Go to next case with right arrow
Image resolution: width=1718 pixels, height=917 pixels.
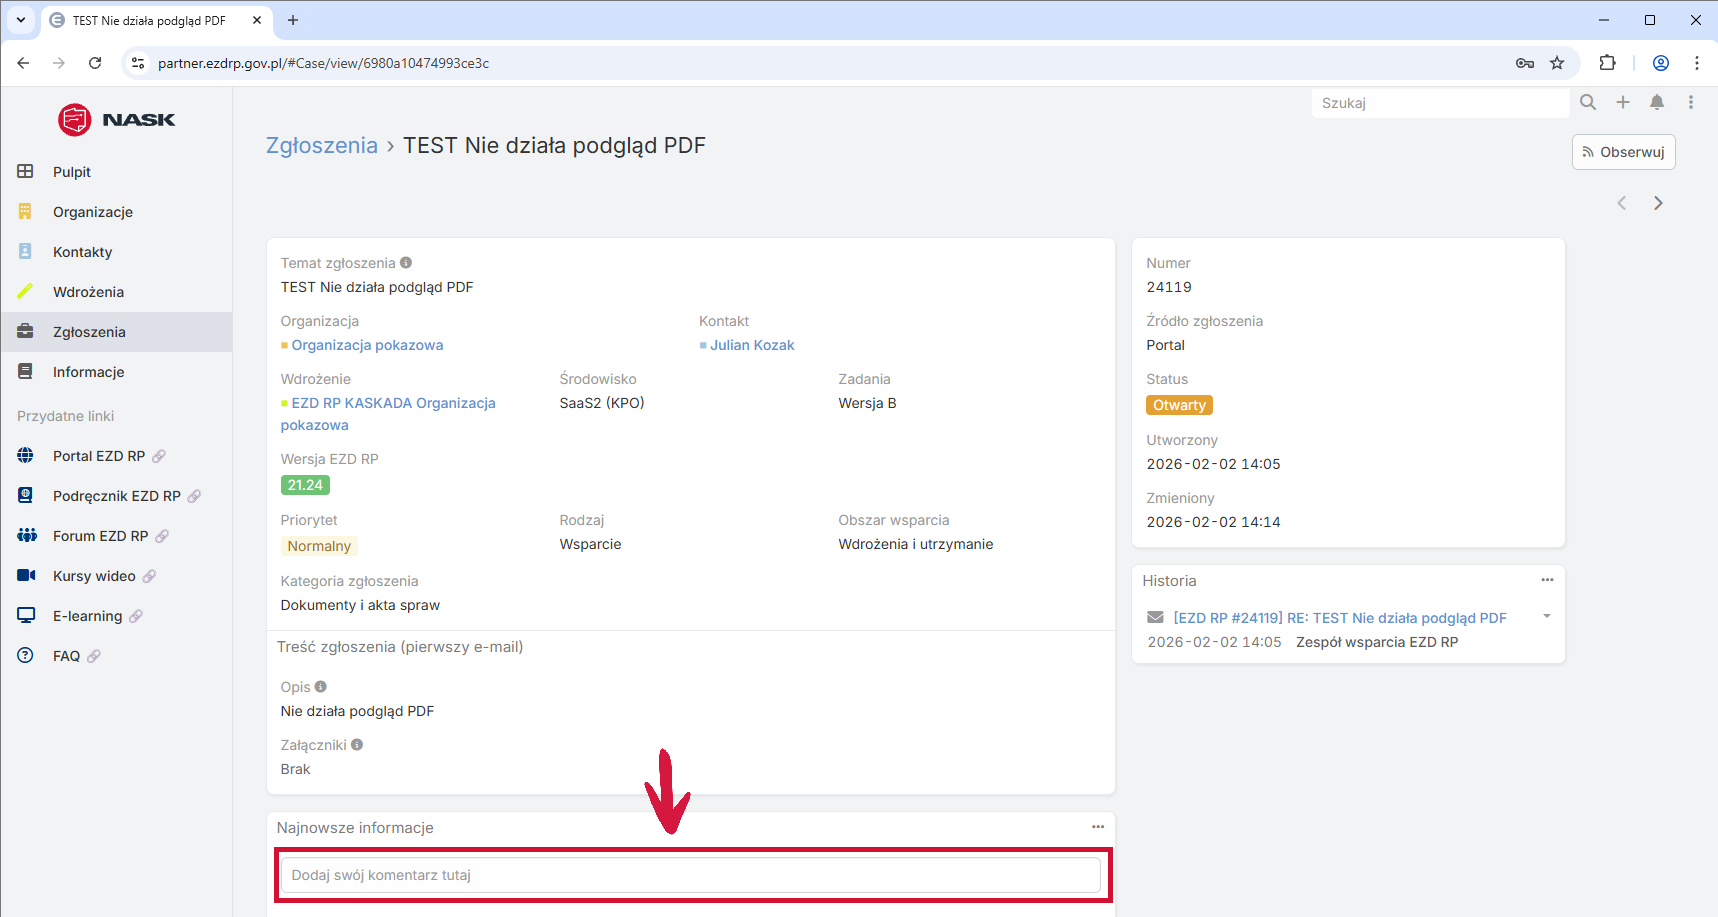[x=1658, y=203]
